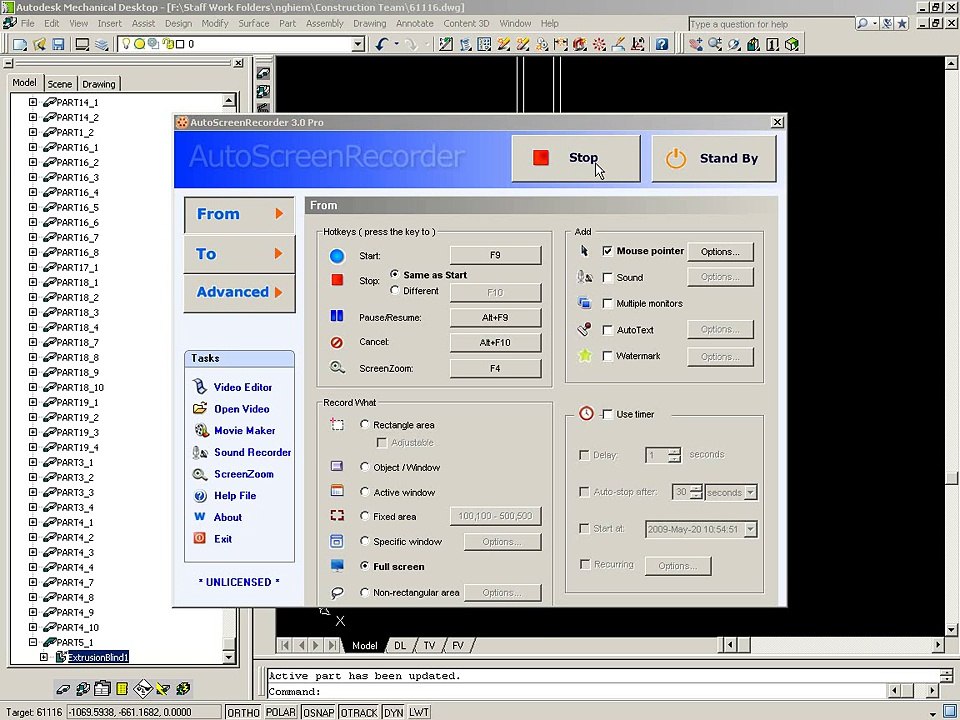
Task: Switch to the Scene browser tab
Action: pos(59,84)
